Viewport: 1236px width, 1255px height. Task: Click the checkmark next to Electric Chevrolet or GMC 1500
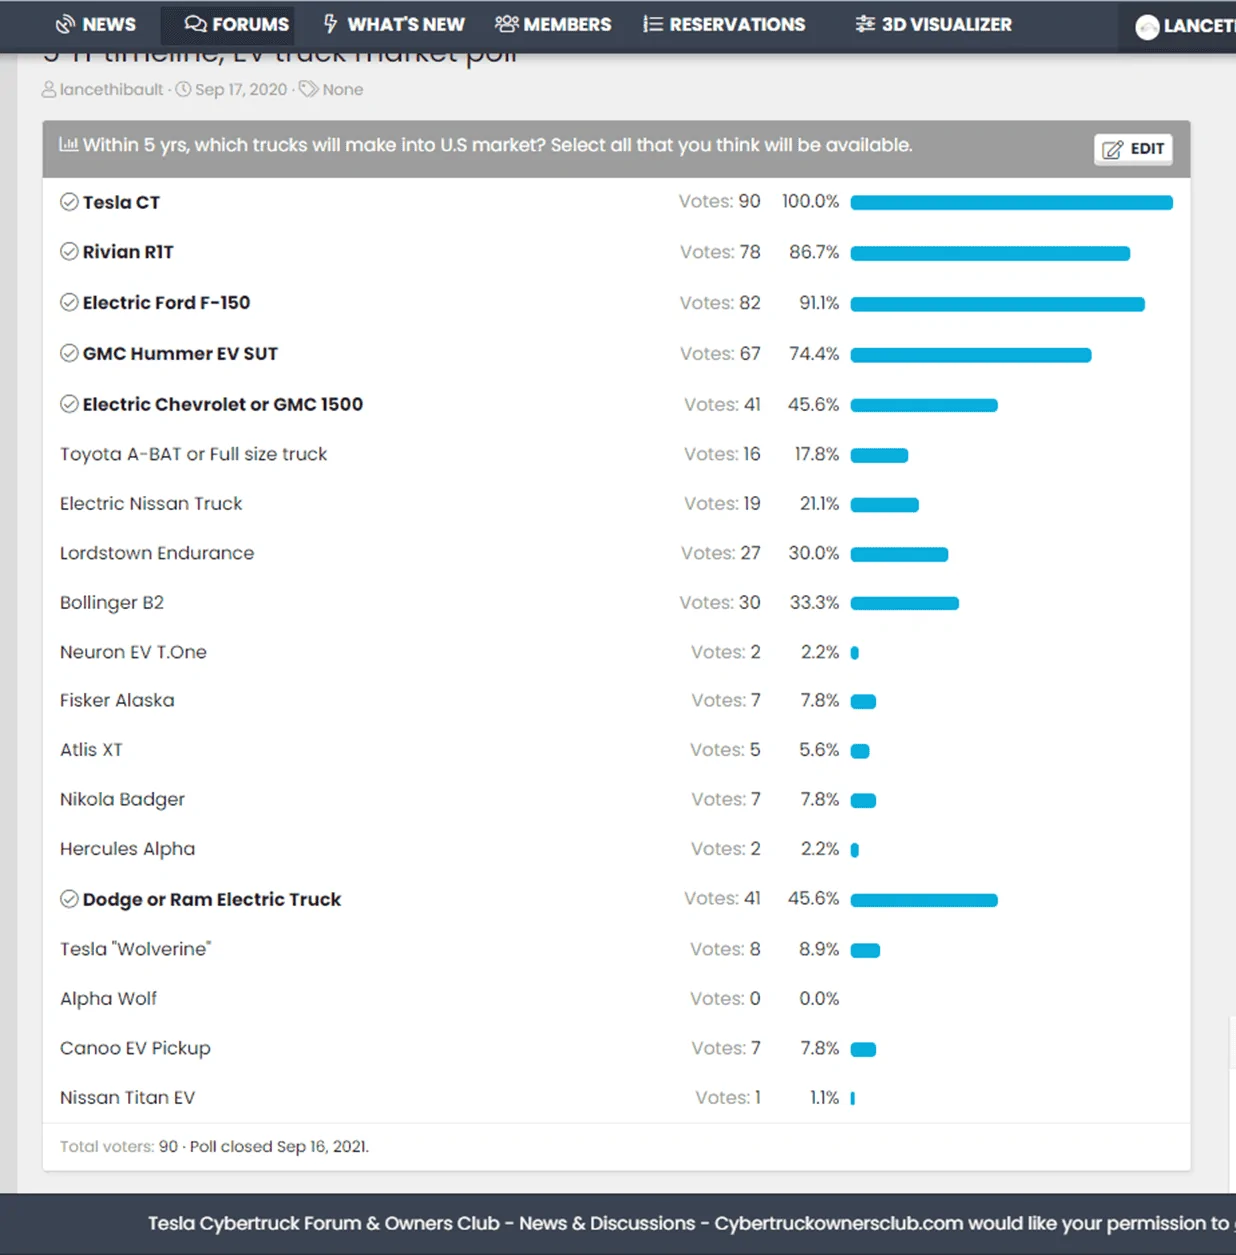(69, 404)
